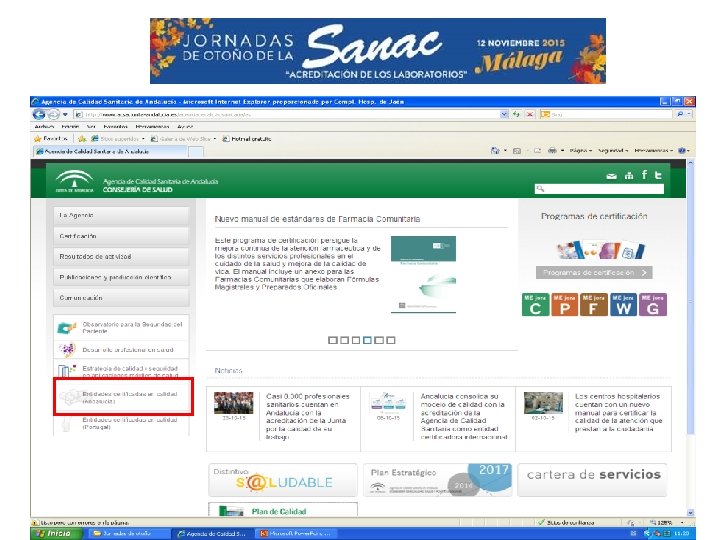The width and height of the screenshot is (720, 540).
Task: Click the green ME jora C icon
Action: coord(535,304)
